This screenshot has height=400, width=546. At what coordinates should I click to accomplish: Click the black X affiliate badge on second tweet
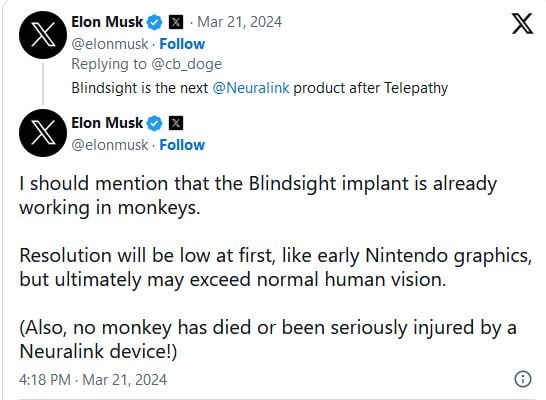[x=176, y=123]
